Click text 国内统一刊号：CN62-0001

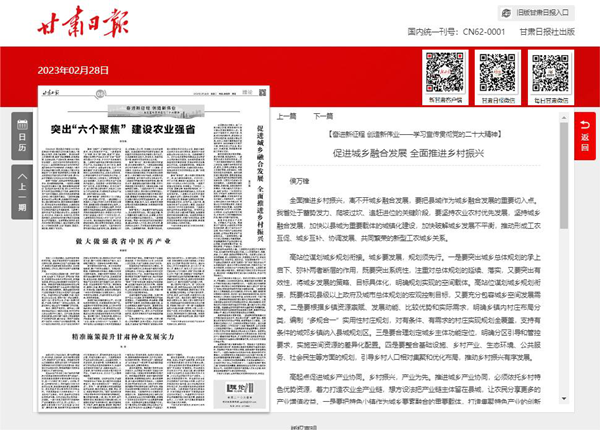click(456, 32)
